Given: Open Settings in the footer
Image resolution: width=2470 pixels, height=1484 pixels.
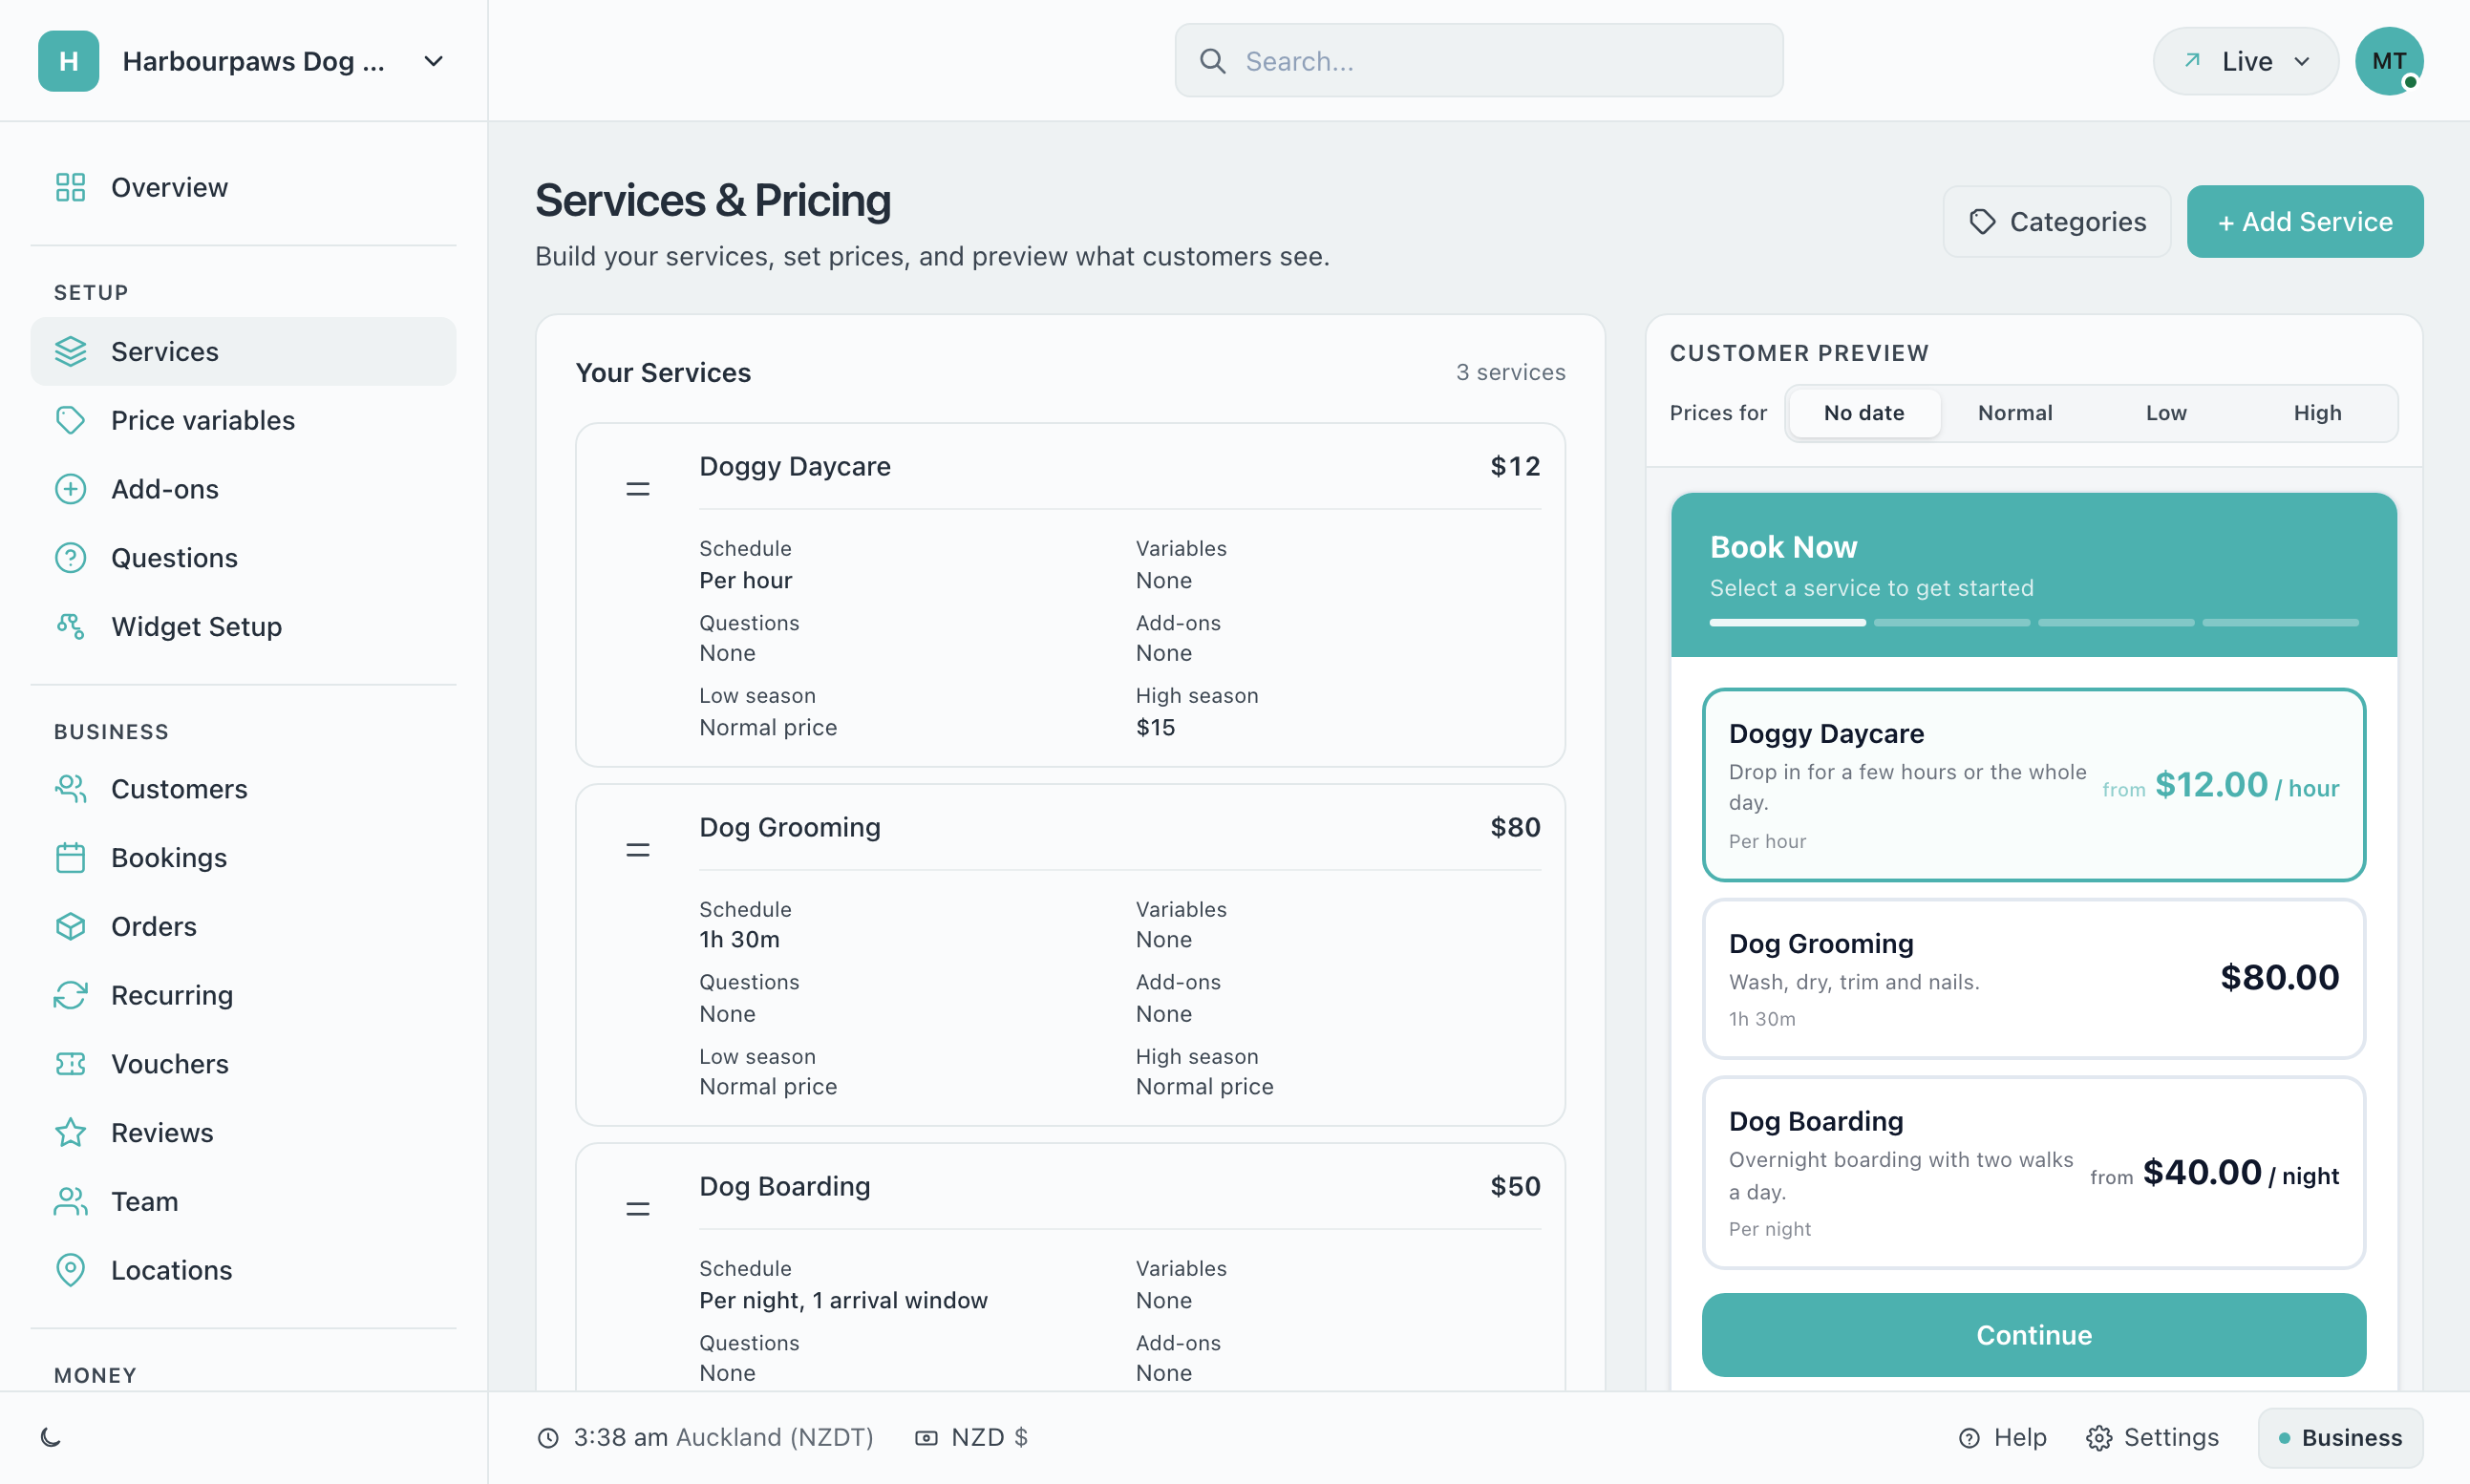Looking at the screenshot, I should click(x=2152, y=1437).
